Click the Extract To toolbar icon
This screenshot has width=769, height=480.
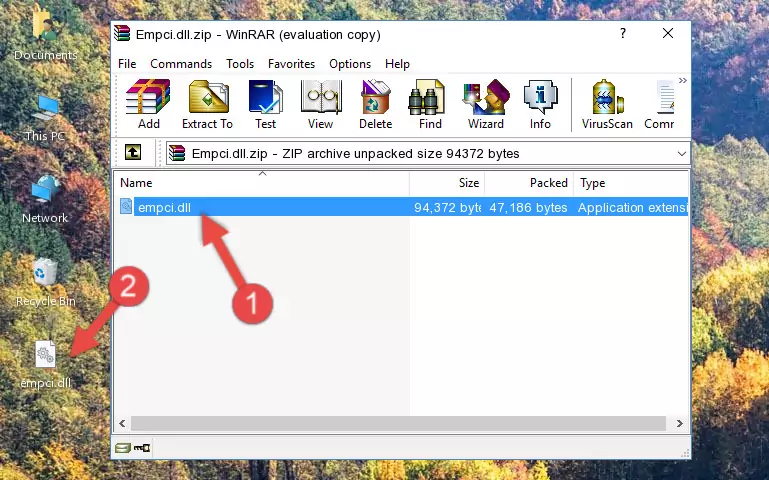207,104
